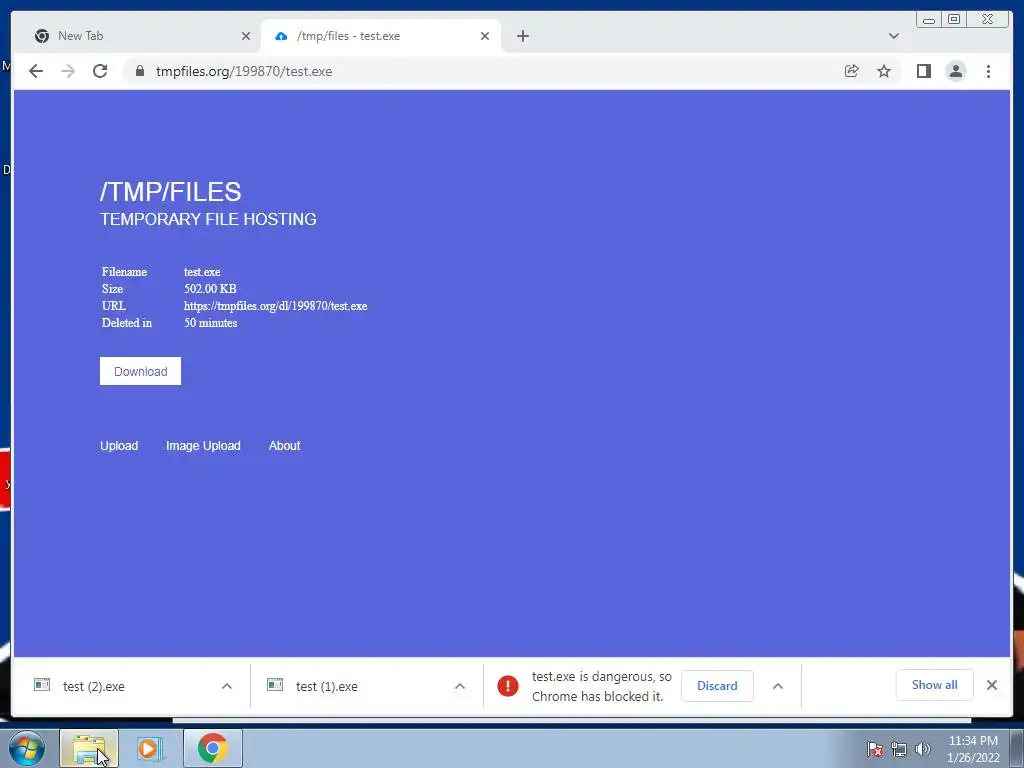The image size is (1024, 768).
Task: Expand options for blocked test.exe download
Action: (778, 686)
